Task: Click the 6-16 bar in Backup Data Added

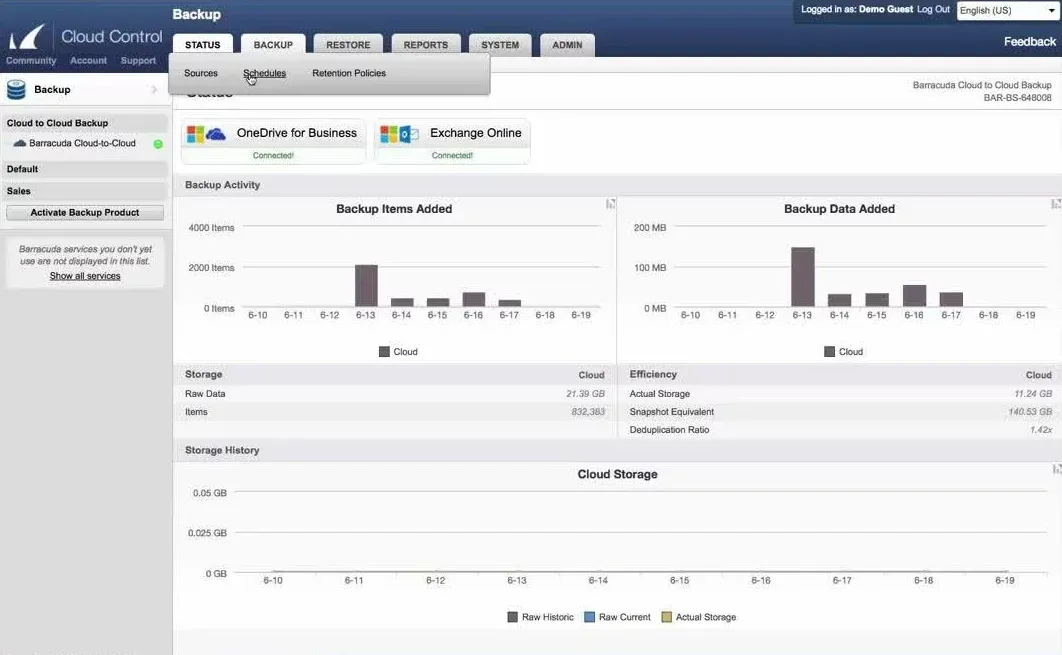Action: 914,296
